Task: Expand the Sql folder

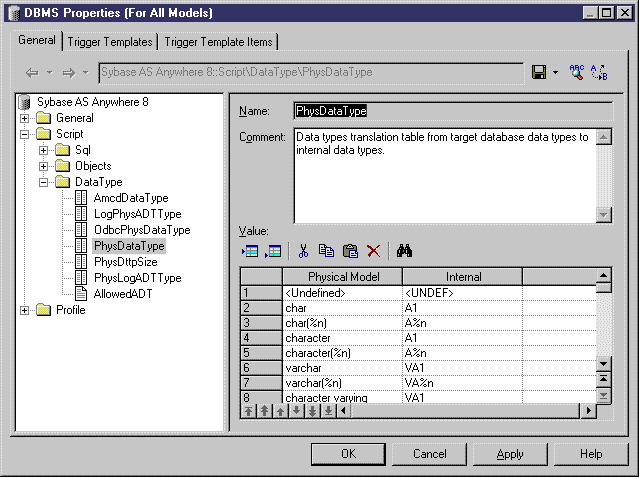Action: click(44, 150)
